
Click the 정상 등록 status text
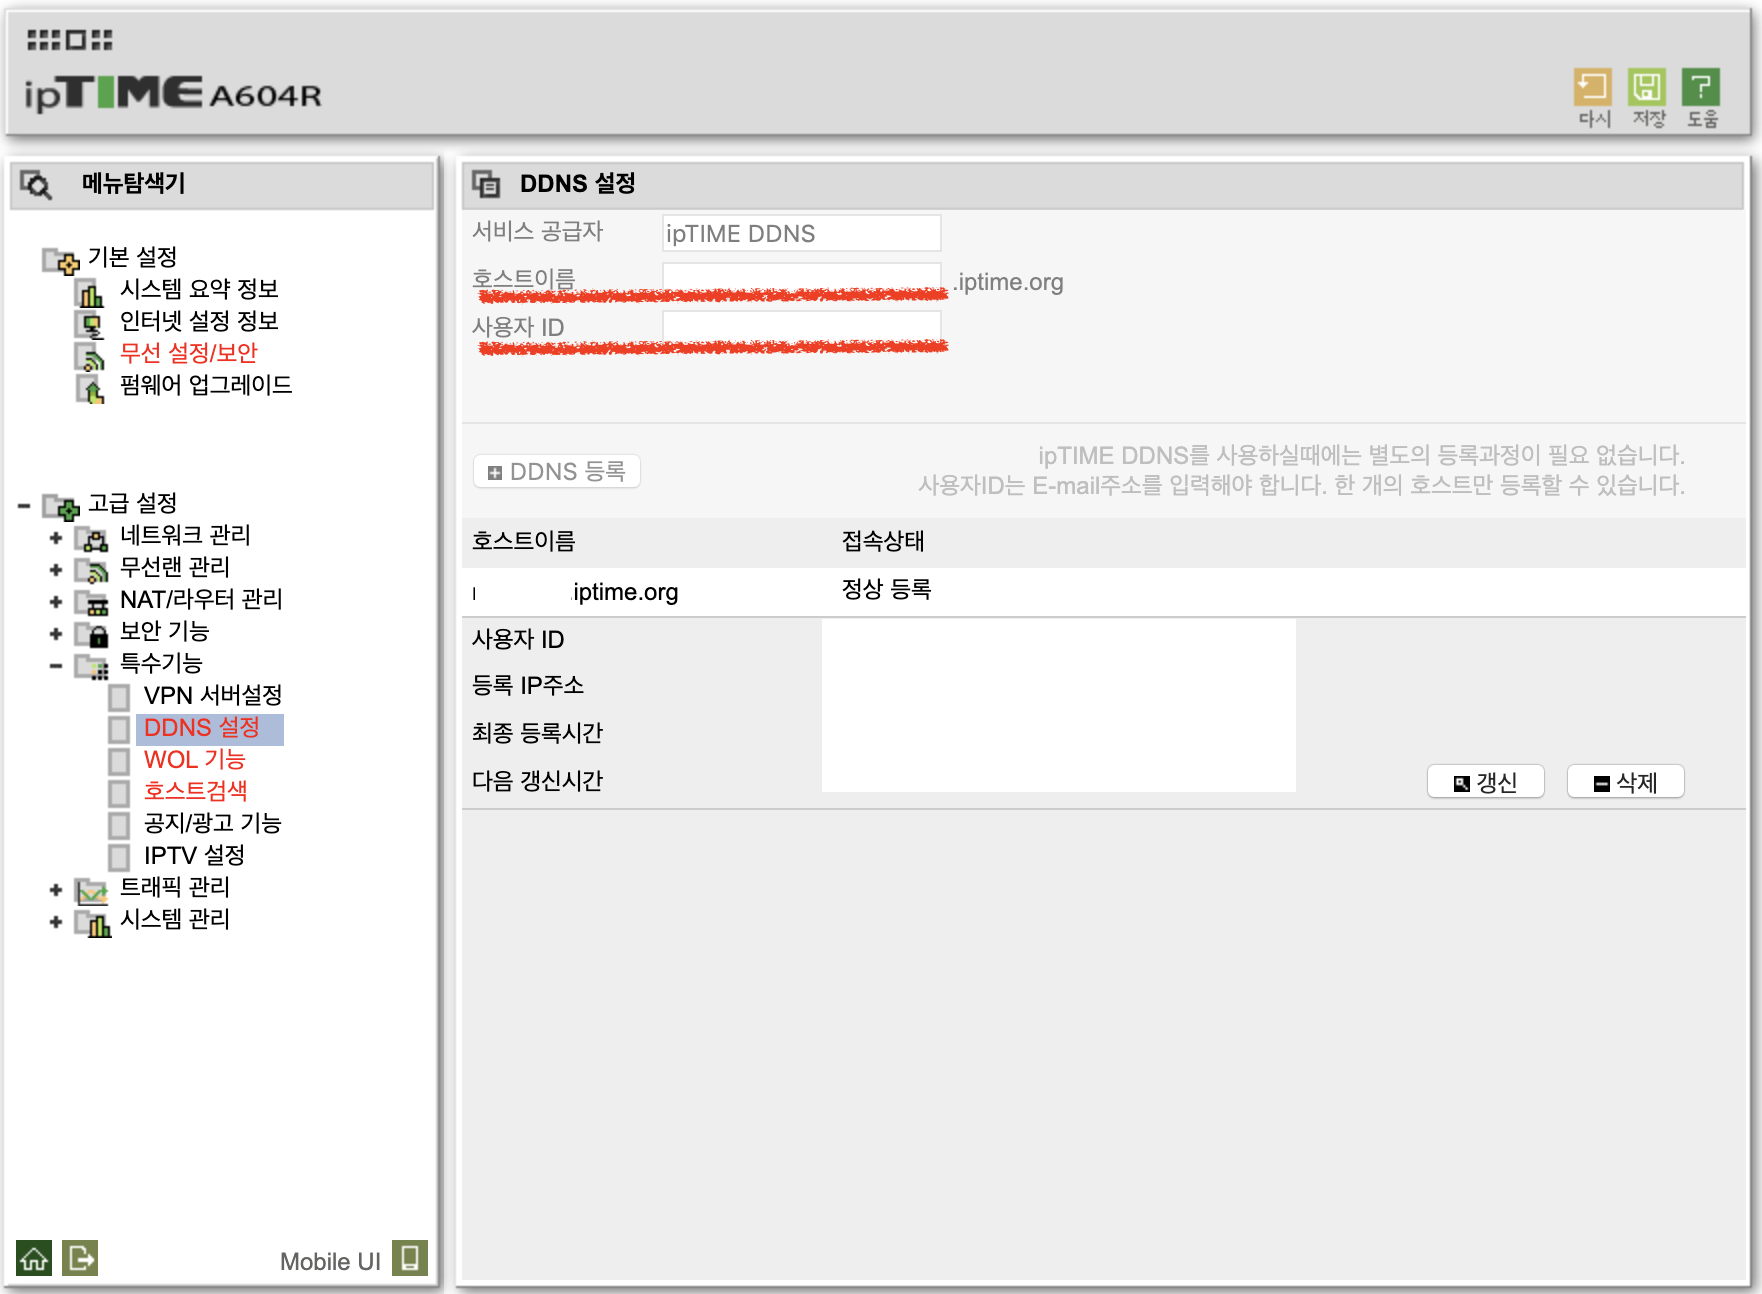click(886, 590)
